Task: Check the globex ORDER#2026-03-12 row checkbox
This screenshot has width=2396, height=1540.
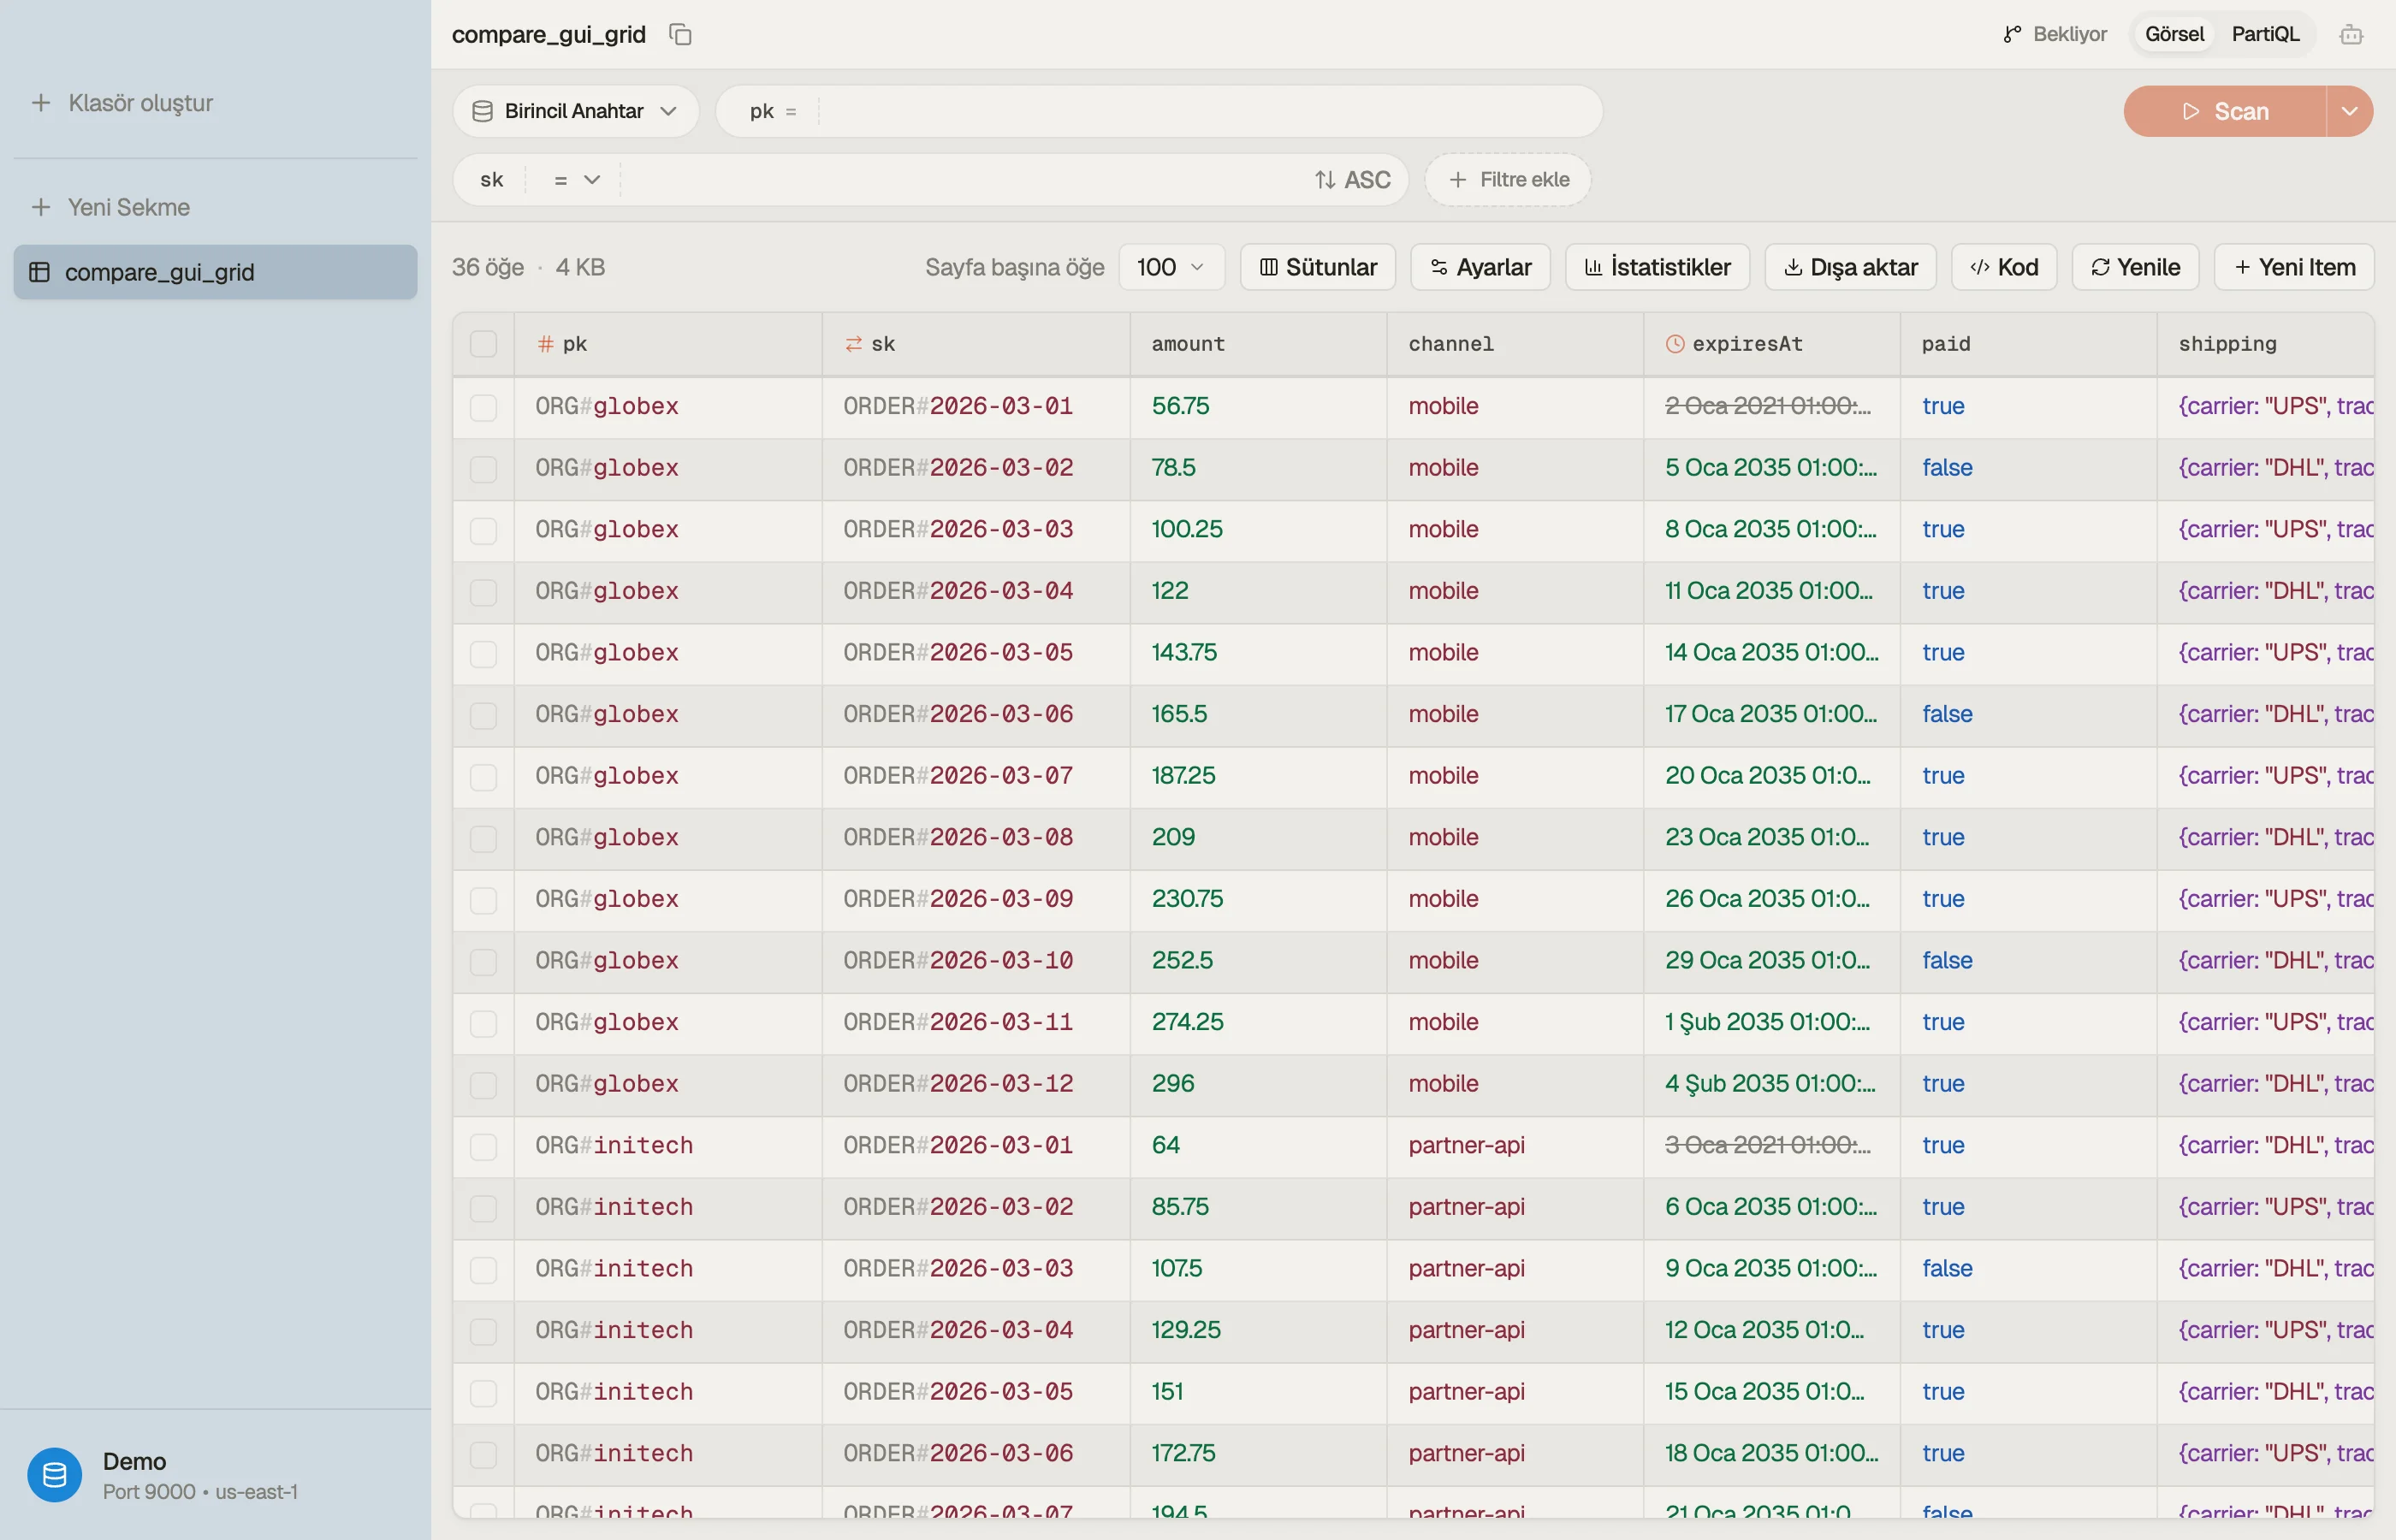Action: click(483, 1085)
